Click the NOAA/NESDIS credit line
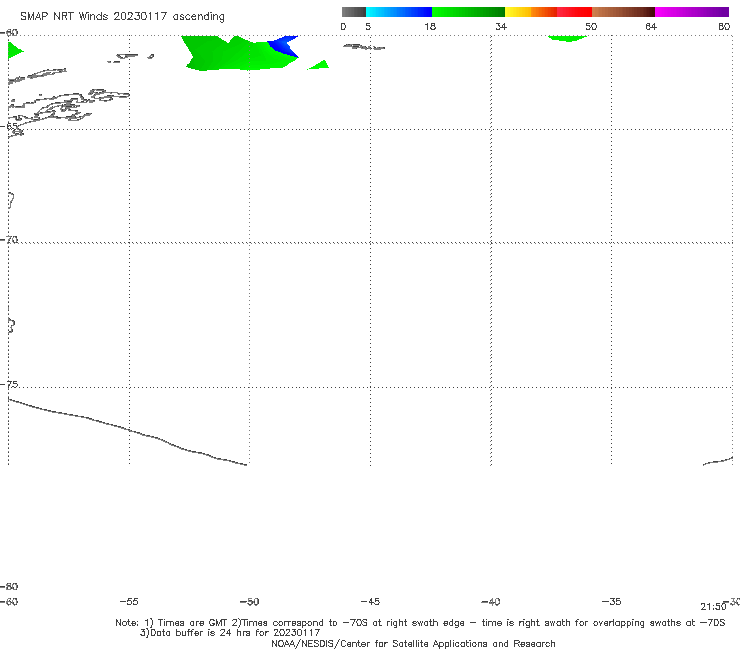The height and width of the screenshot is (650, 740). pos(413,644)
